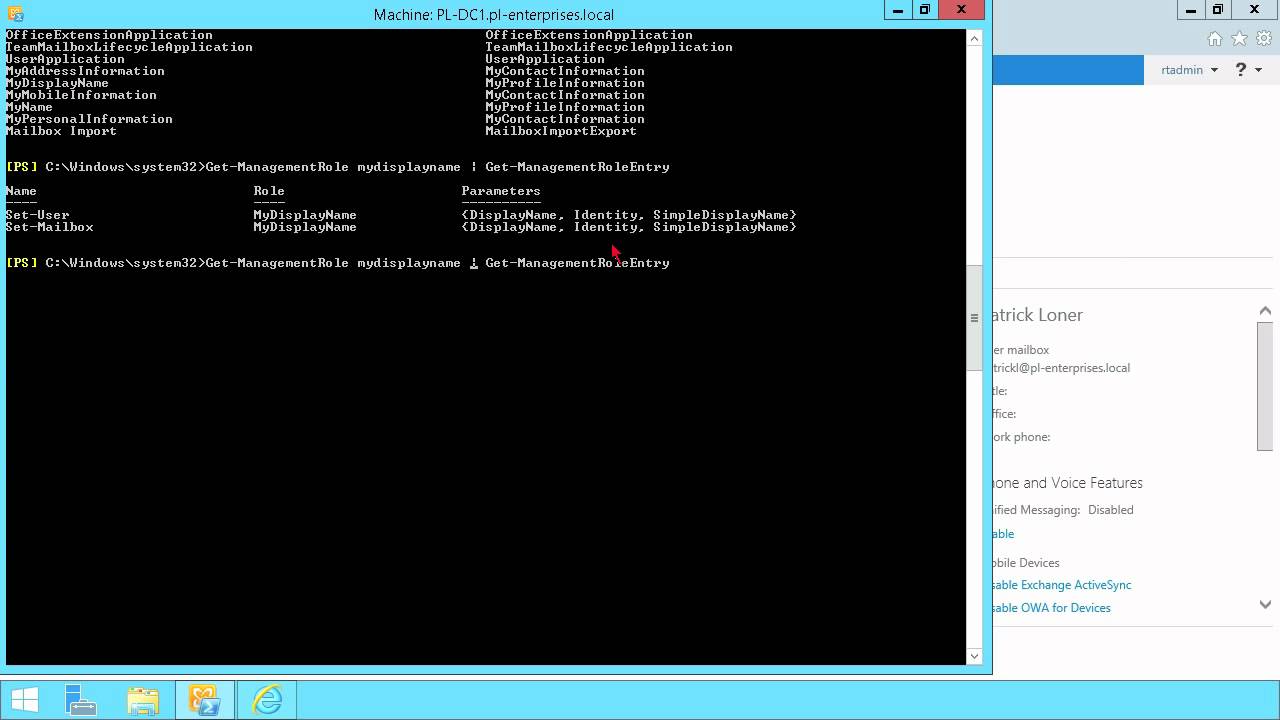Minimize the Internet Explorer window

pos(1189,10)
